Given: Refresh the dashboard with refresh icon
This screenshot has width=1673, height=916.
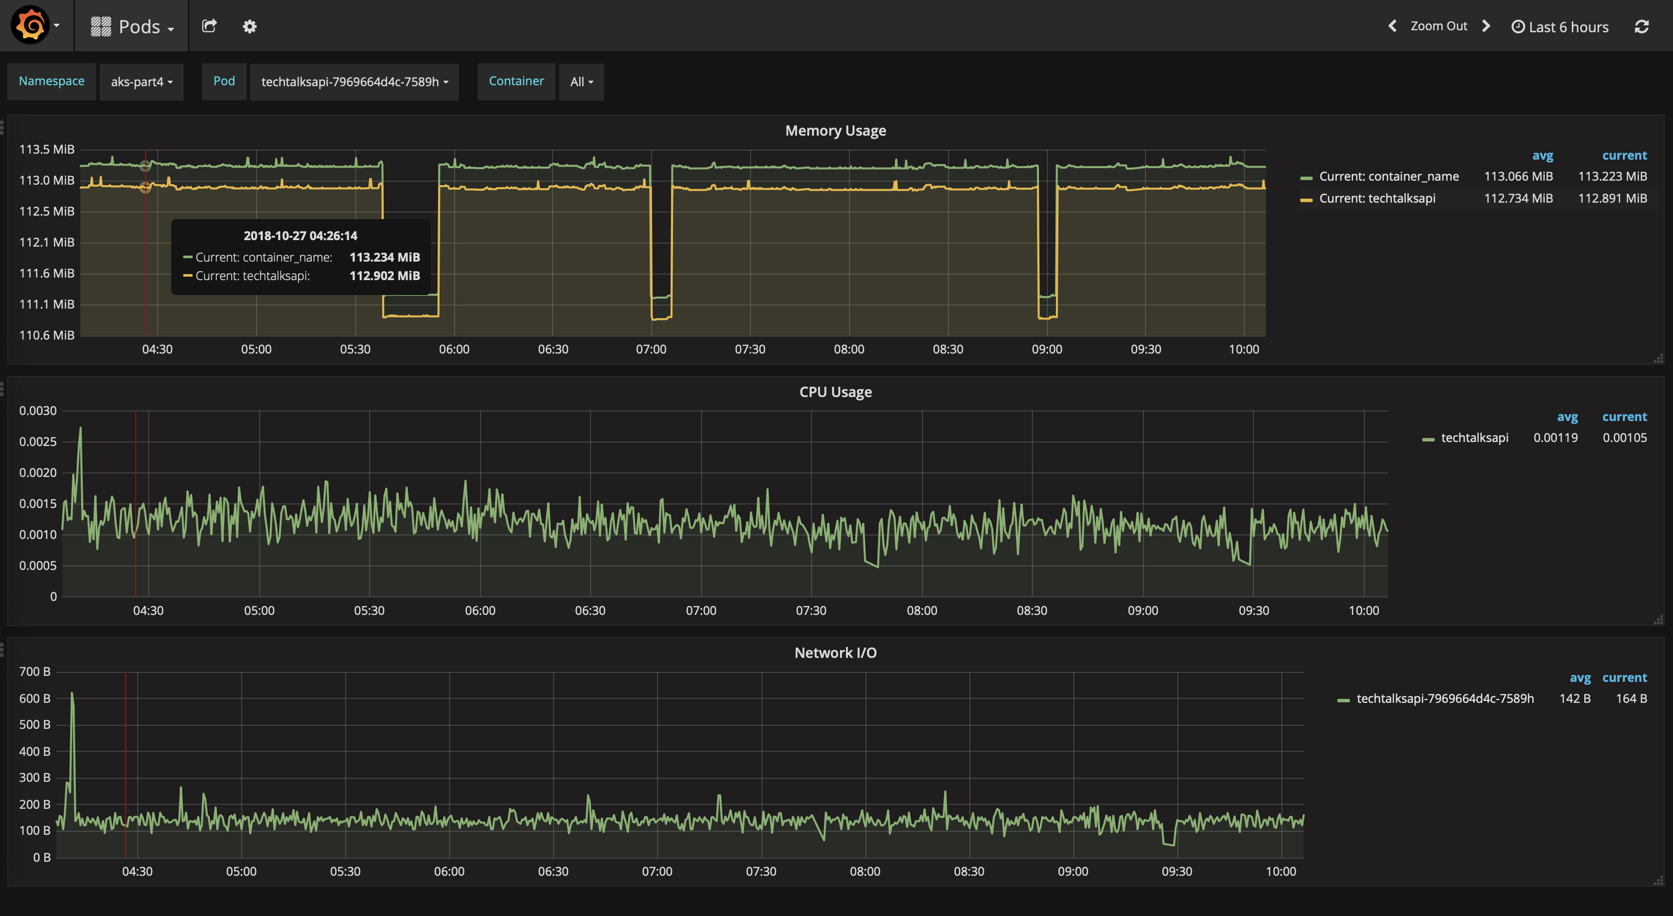Looking at the screenshot, I should [1642, 26].
